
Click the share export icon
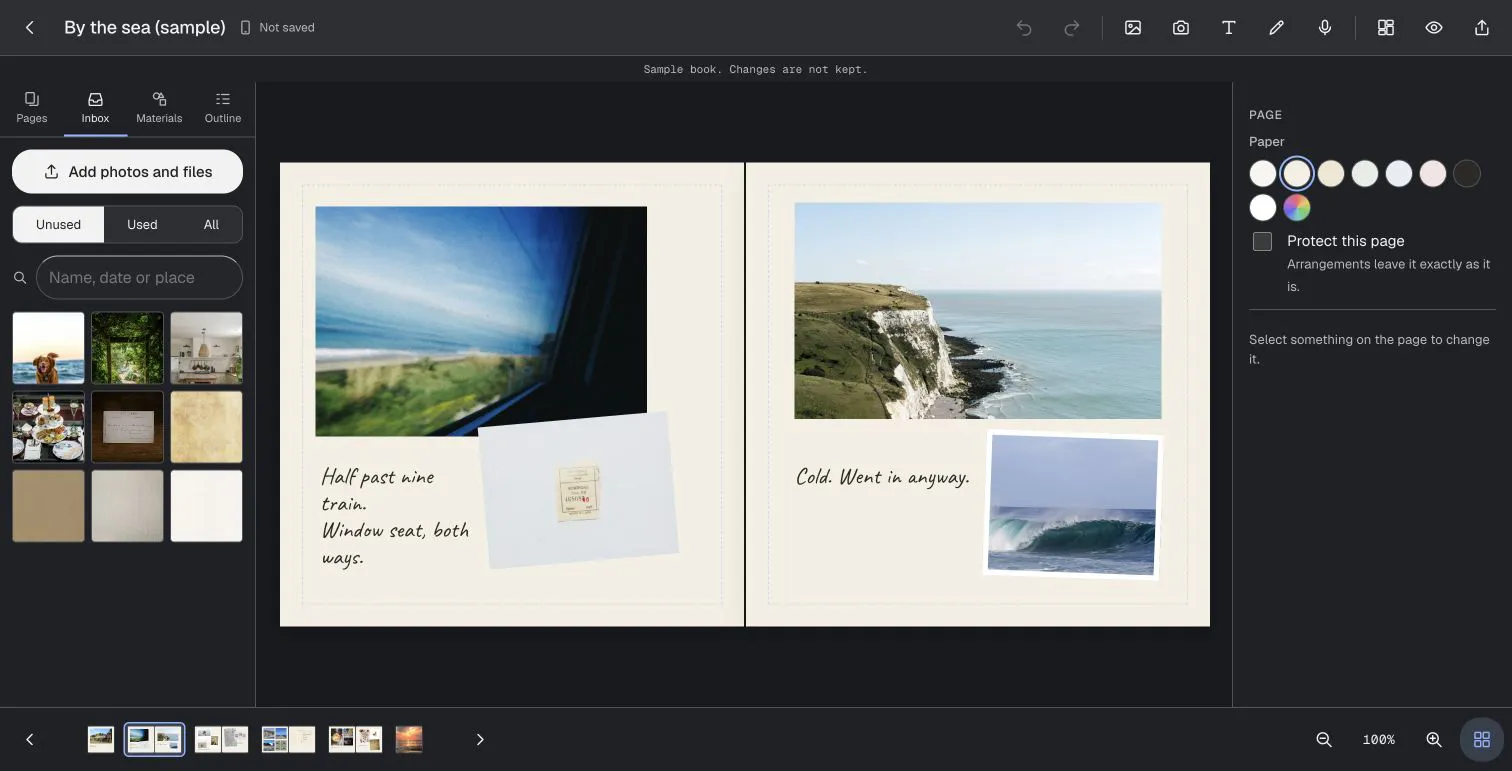(1482, 28)
